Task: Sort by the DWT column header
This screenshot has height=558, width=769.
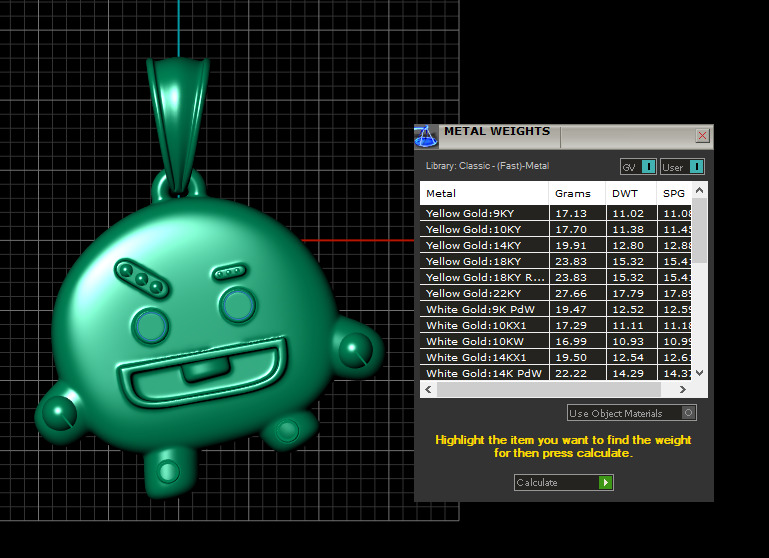Action: (631, 193)
